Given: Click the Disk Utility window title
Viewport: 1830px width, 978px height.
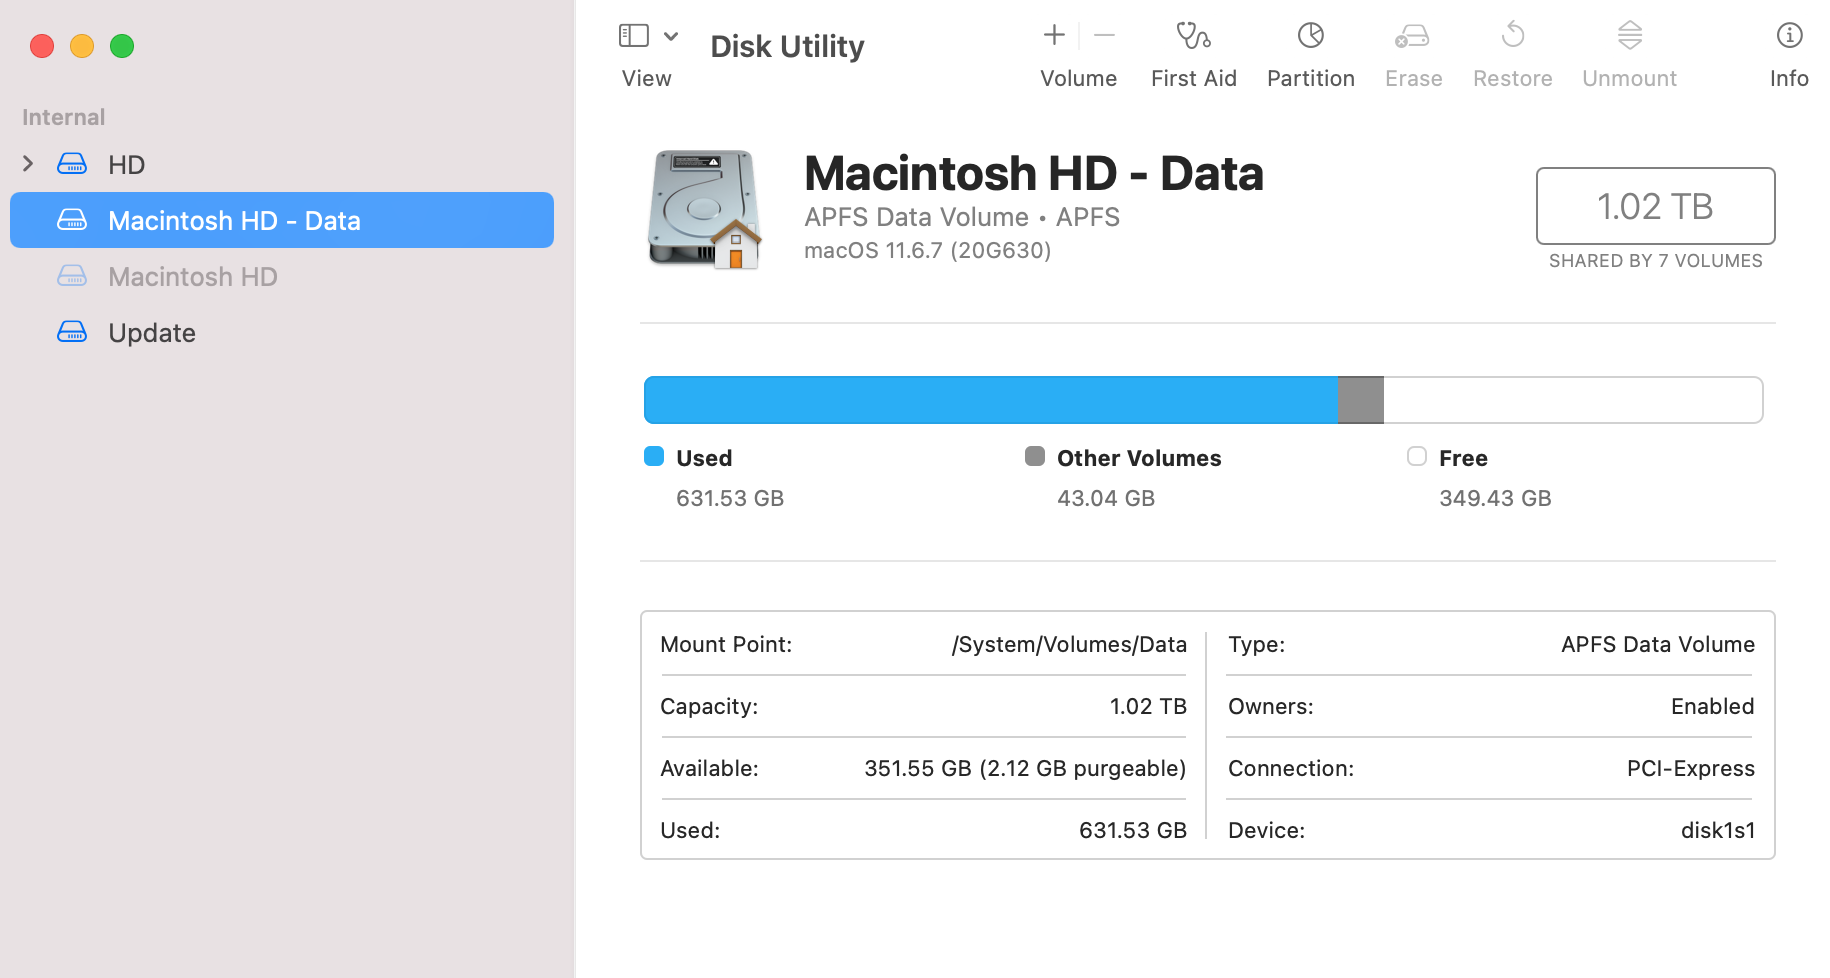Looking at the screenshot, I should [x=787, y=46].
